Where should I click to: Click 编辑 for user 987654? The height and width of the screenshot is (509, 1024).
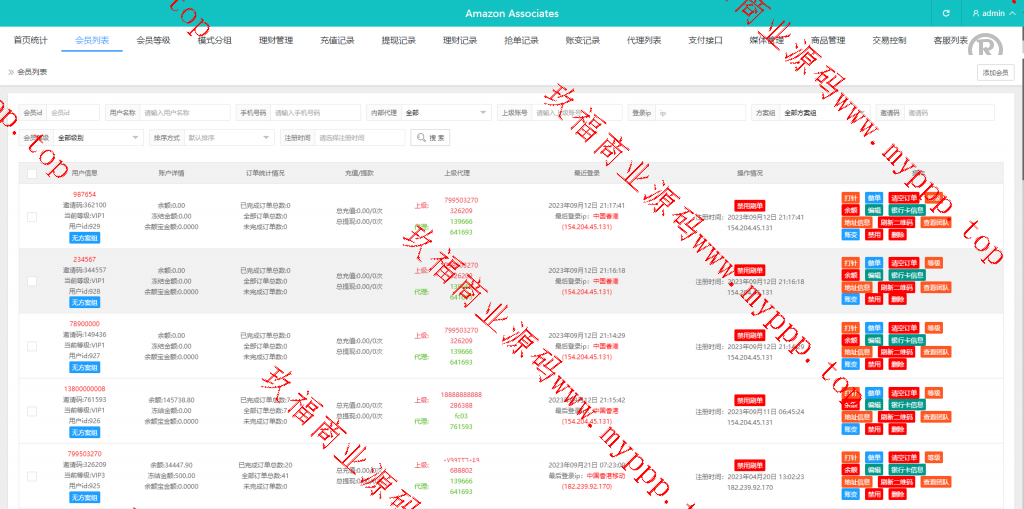874,210
